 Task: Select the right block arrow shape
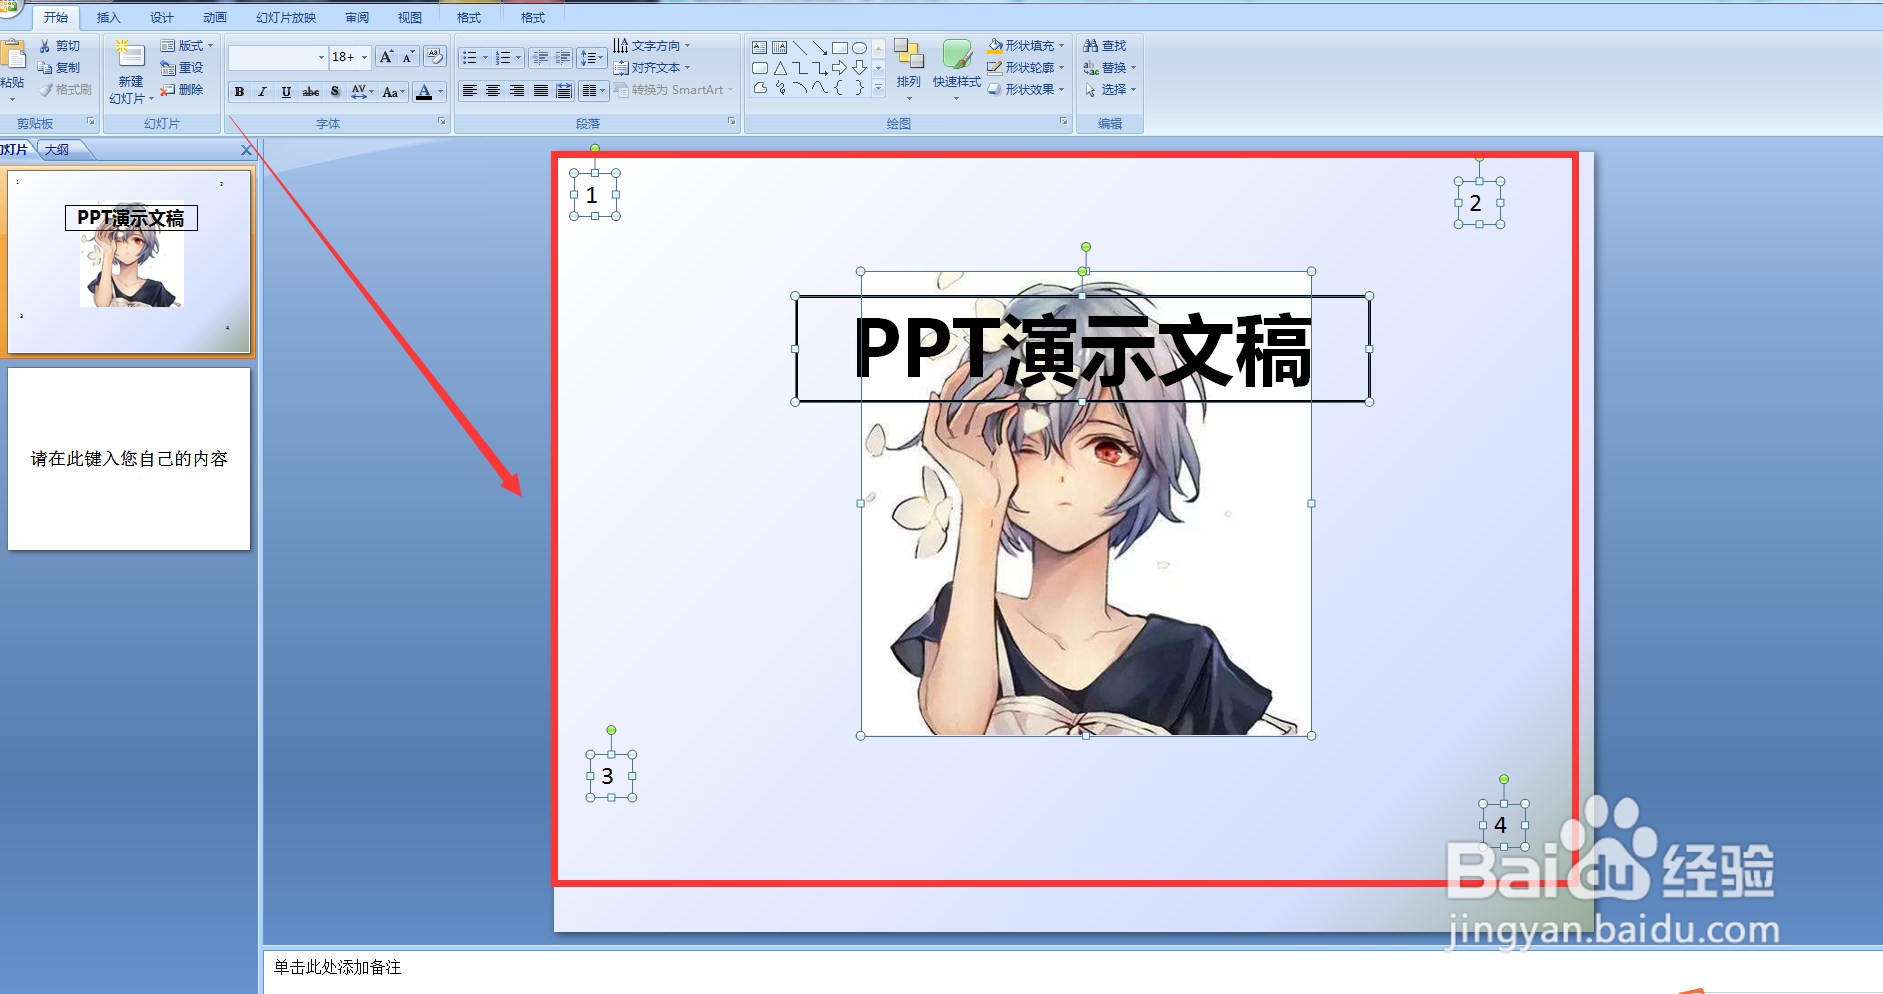tap(840, 68)
